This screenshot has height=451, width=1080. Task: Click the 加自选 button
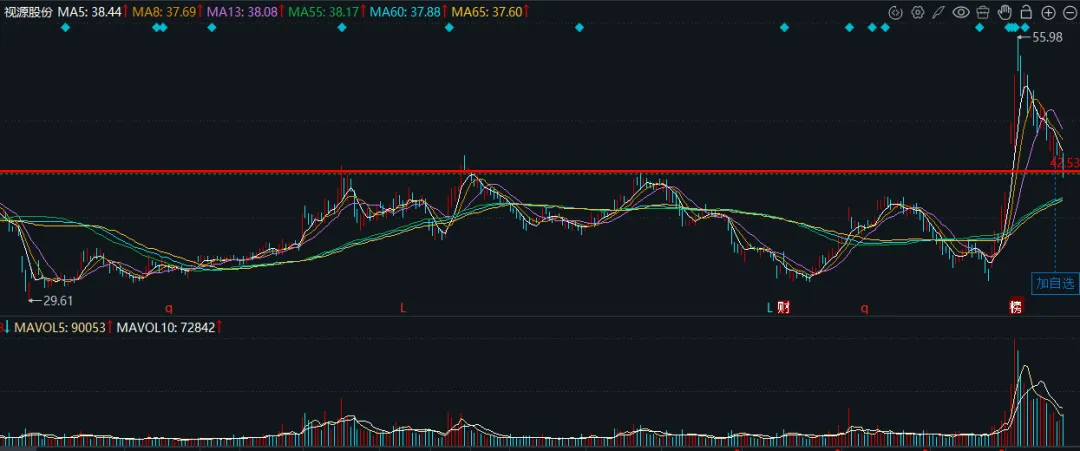[1055, 283]
